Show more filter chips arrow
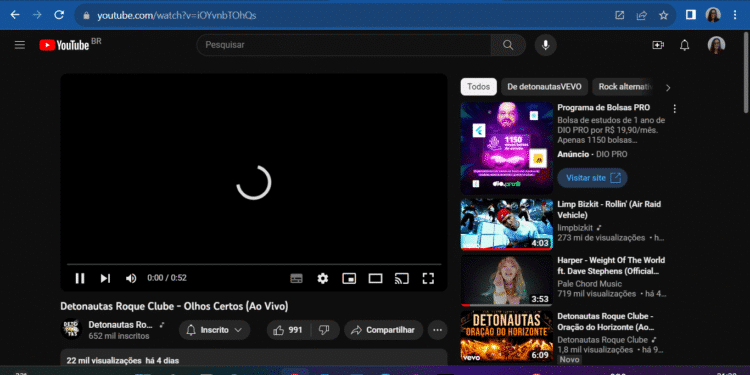This screenshot has height=375, width=750. [668, 88]
